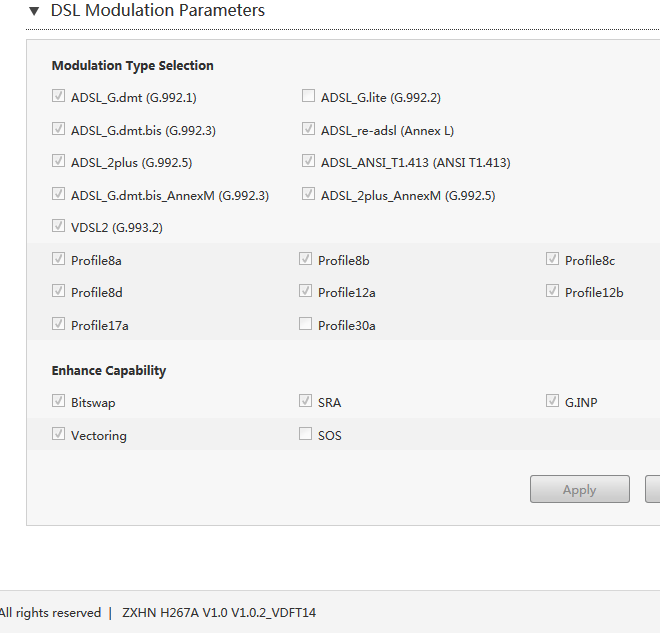Viewport: 660px width, 633px height.
Task: Toggle Bitswap enhance capability
Action: click(59, 401)
